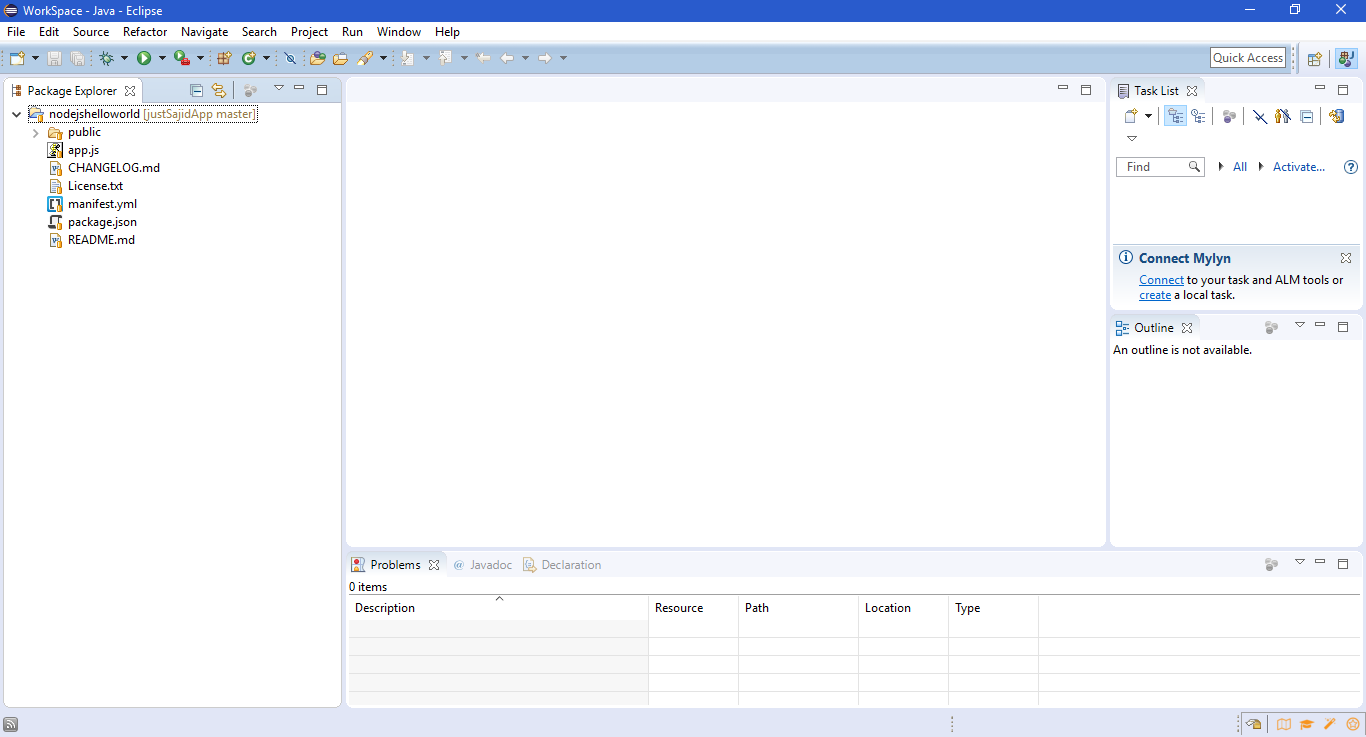Create a New Java Class
1366x737 pixels.
[248, 58]
